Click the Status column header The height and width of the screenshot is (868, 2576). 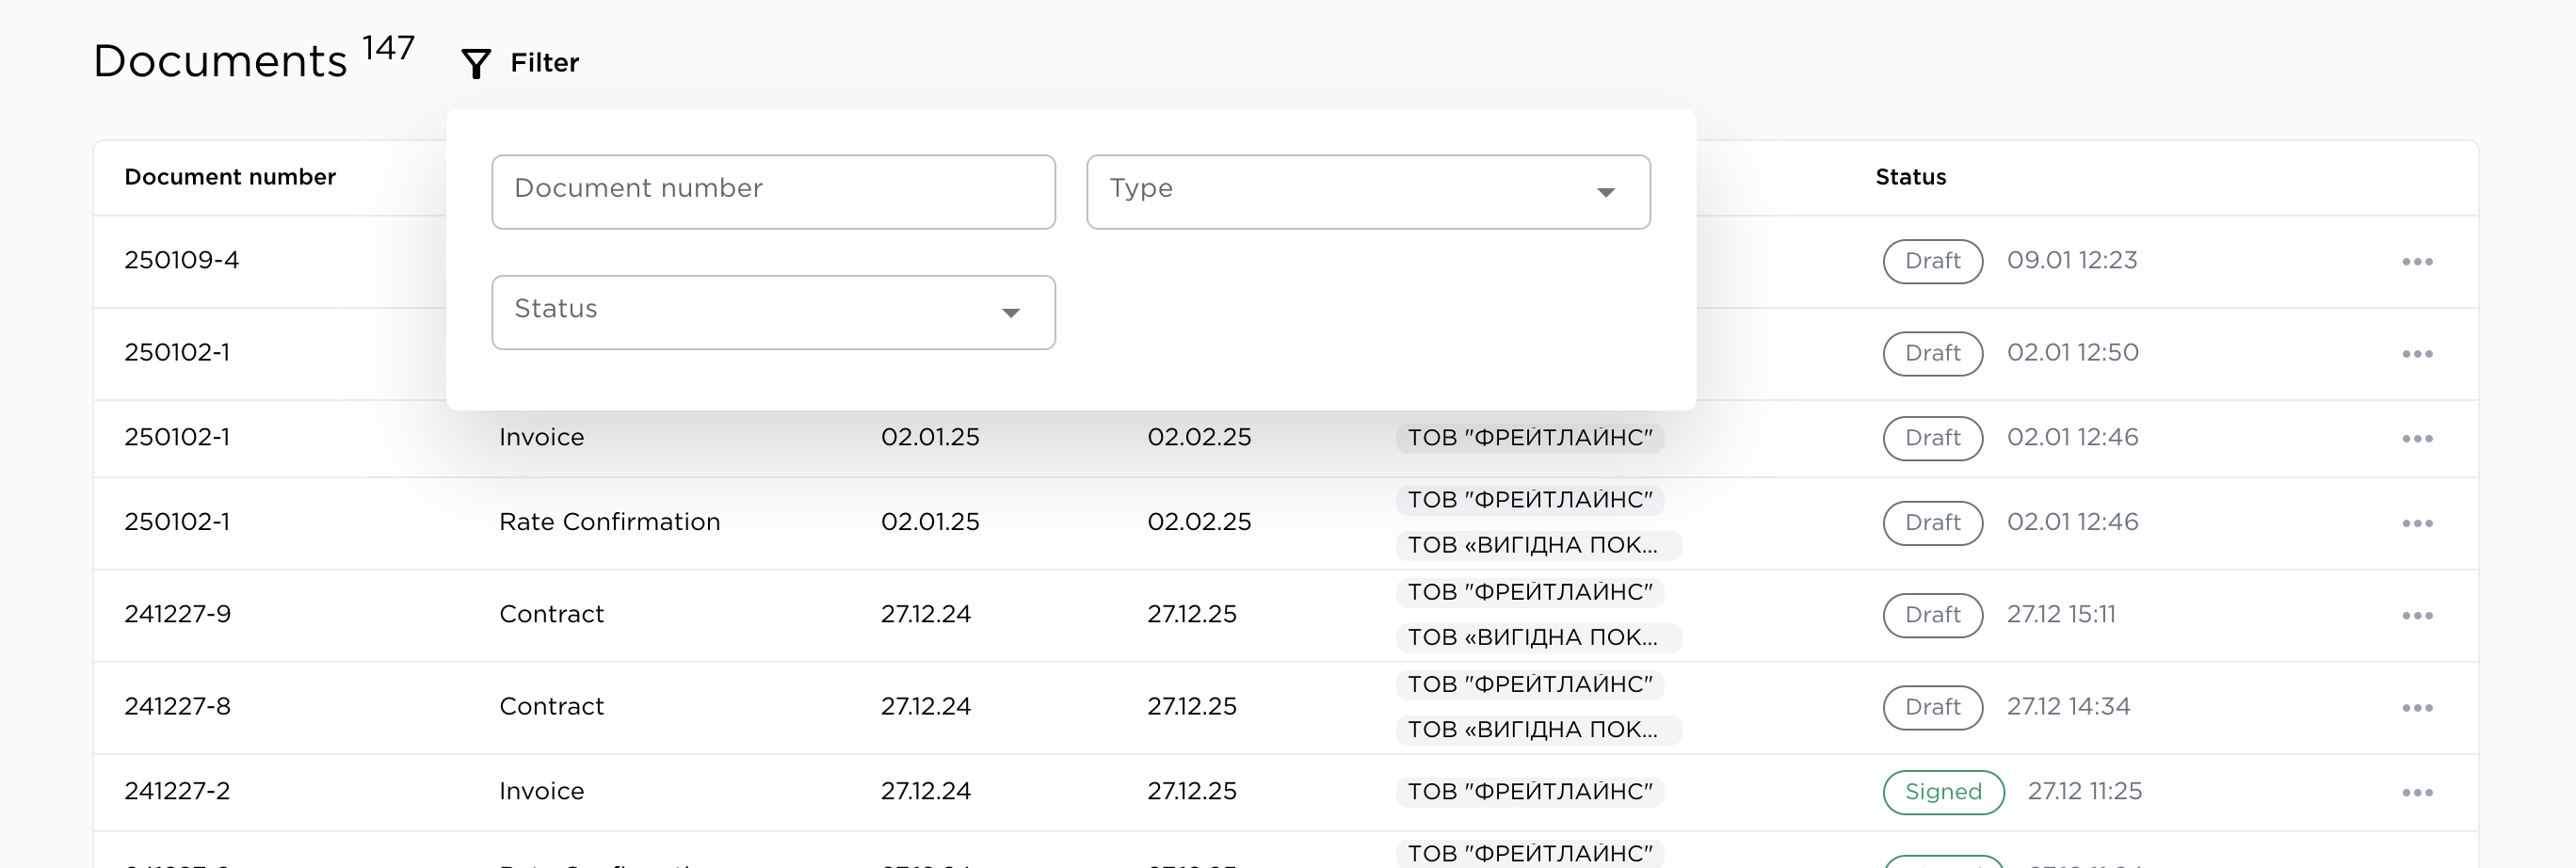[1910, 177]
